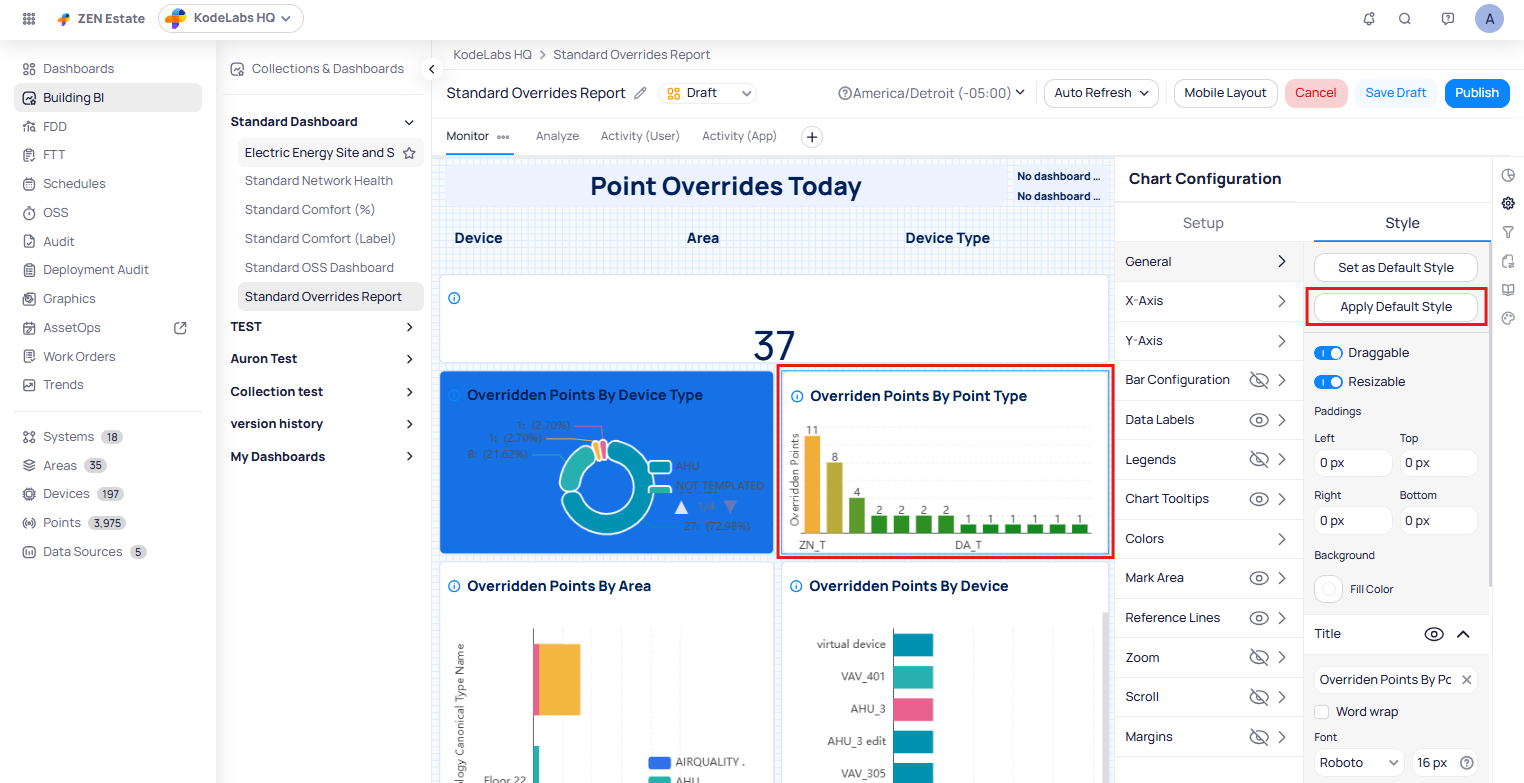
Task: Enable the Word wrap checkbox
Action: click(x=1322, y=712)
